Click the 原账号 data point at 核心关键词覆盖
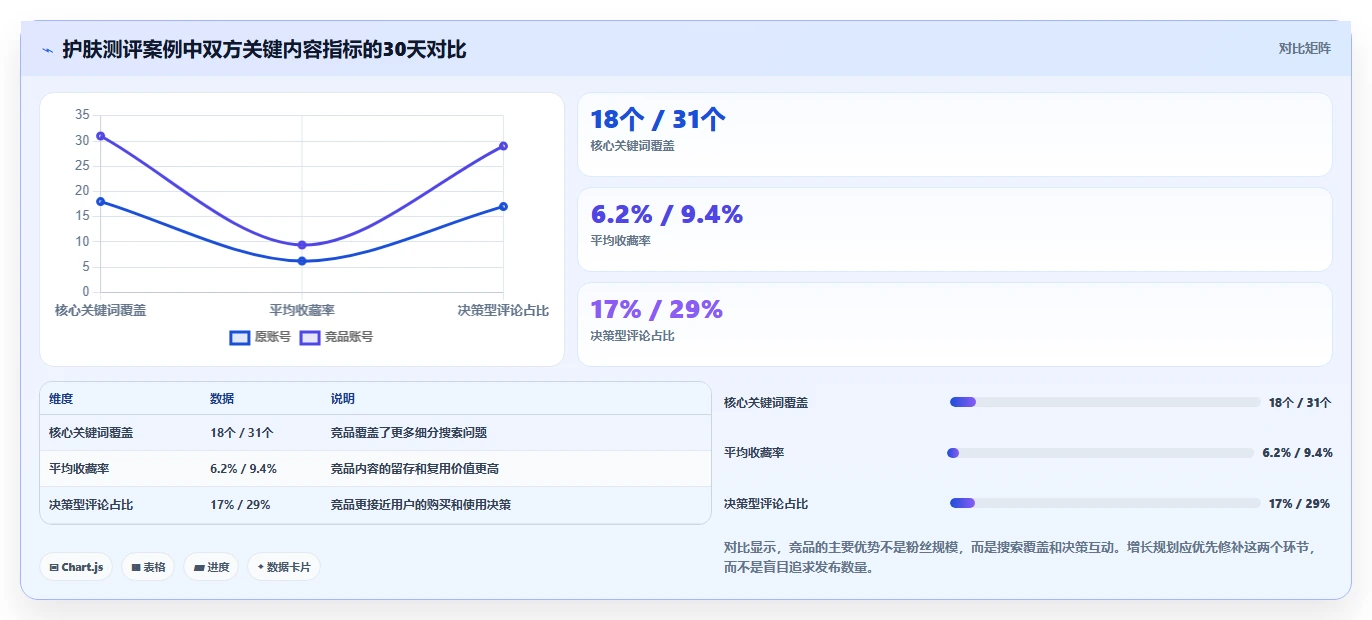Screen dimensions: 1372x620 (x=101, y=201)
